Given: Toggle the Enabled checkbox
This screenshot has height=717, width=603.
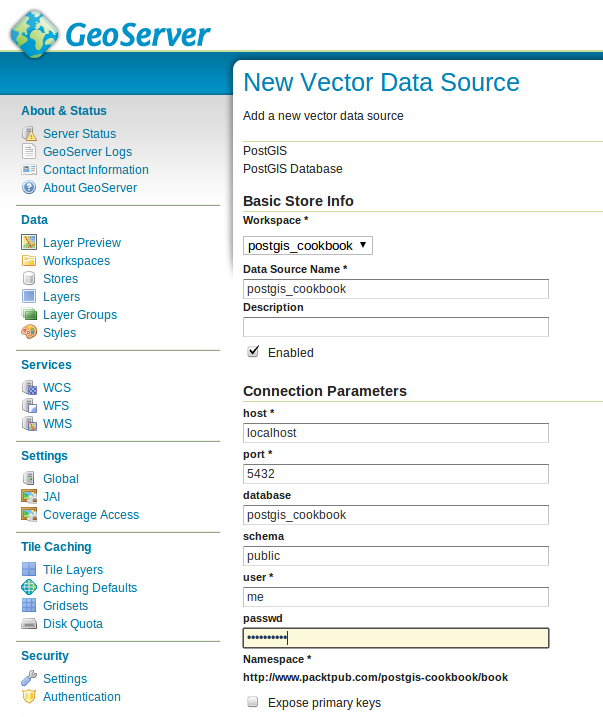Looking at the screenshot, I should tap(253, 352).
